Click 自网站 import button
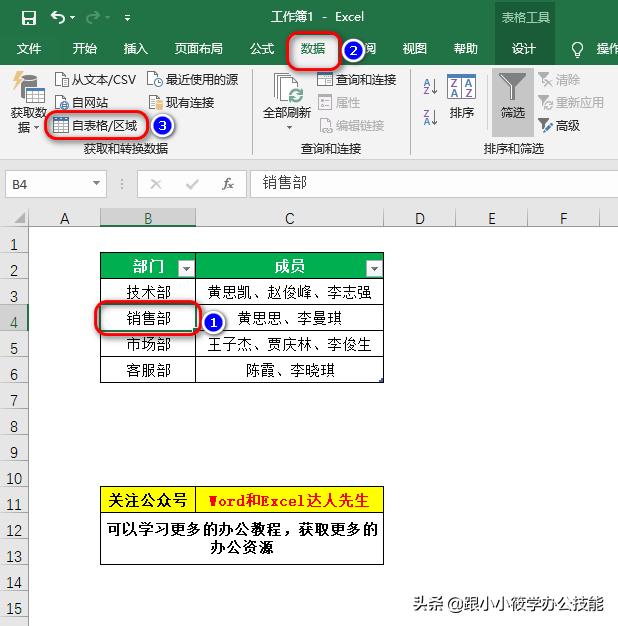The image size is (618, 626). (81, 103)
